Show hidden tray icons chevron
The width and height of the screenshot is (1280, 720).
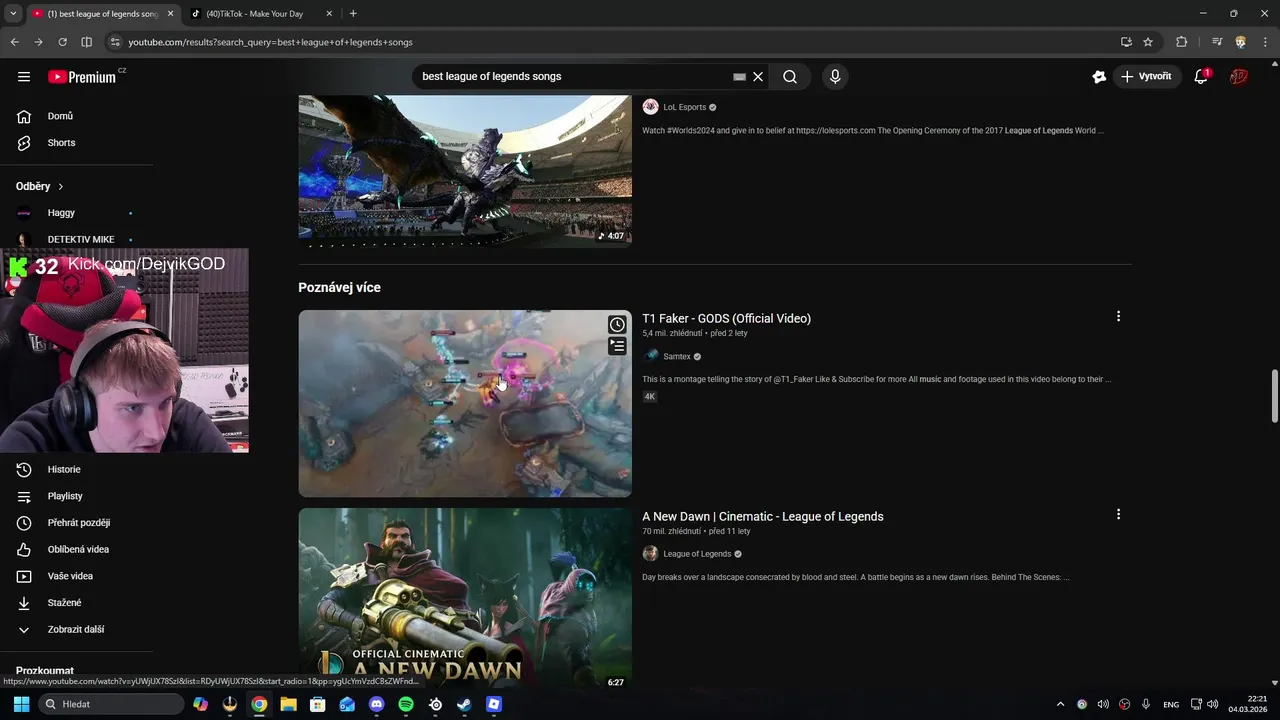[x=1060, y=704]
